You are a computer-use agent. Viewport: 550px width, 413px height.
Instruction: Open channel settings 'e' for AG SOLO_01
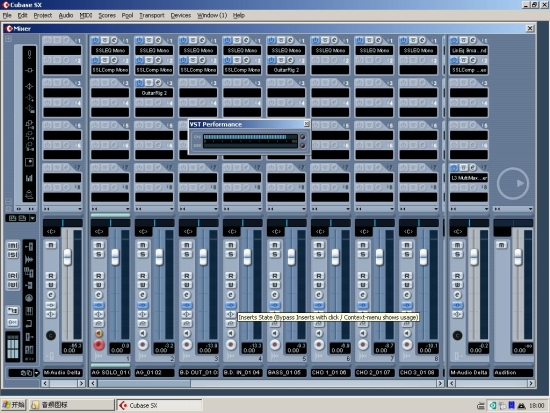(x=99, y=295)
